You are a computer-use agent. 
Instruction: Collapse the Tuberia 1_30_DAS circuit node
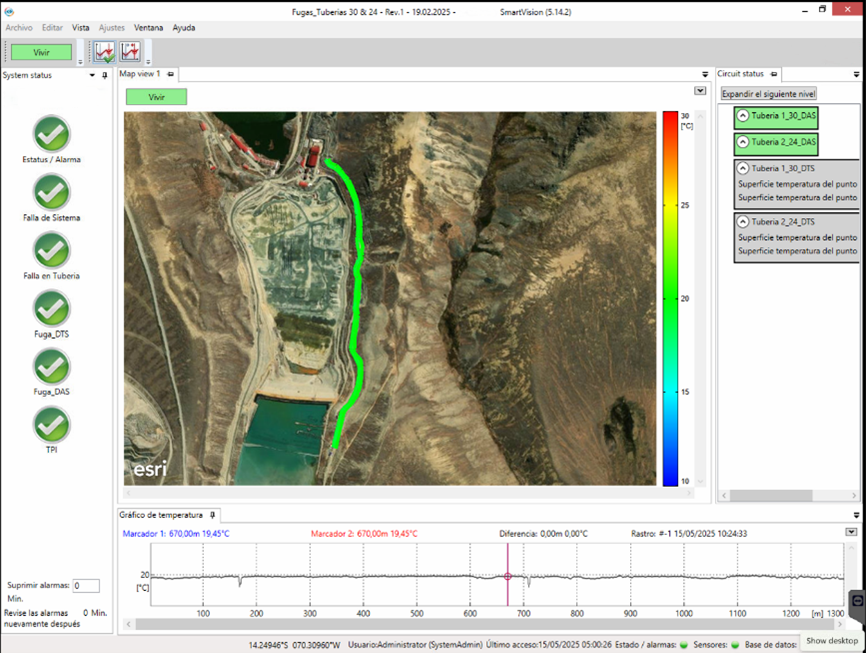click(743, 116)
